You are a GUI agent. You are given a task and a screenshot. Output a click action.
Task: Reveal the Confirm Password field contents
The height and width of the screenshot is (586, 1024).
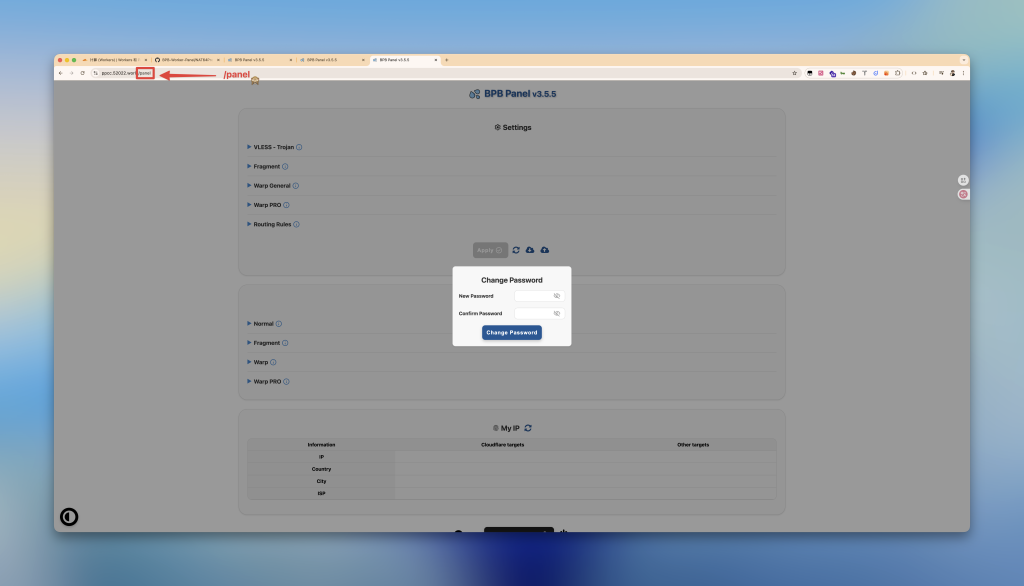557,314
